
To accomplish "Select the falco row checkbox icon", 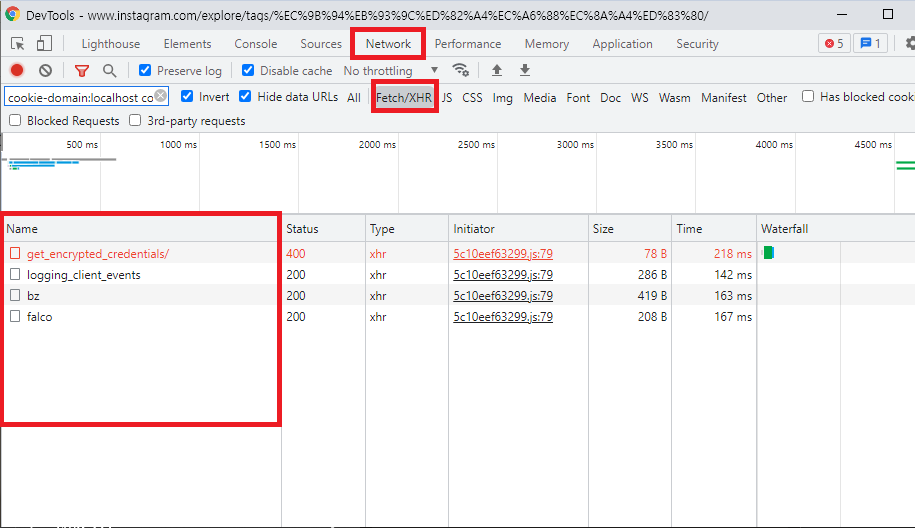I will [x=15, y=316].
